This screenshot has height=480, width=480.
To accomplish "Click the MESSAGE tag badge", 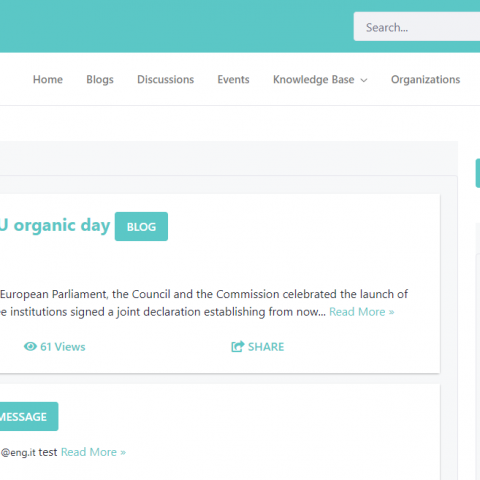I will pos(29,416).
